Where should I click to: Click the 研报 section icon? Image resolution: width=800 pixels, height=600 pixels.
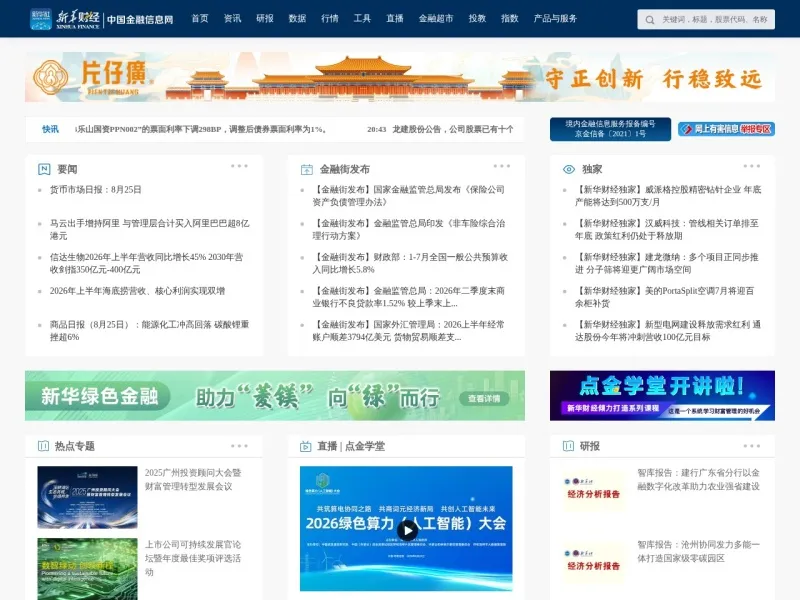point(568,446)
